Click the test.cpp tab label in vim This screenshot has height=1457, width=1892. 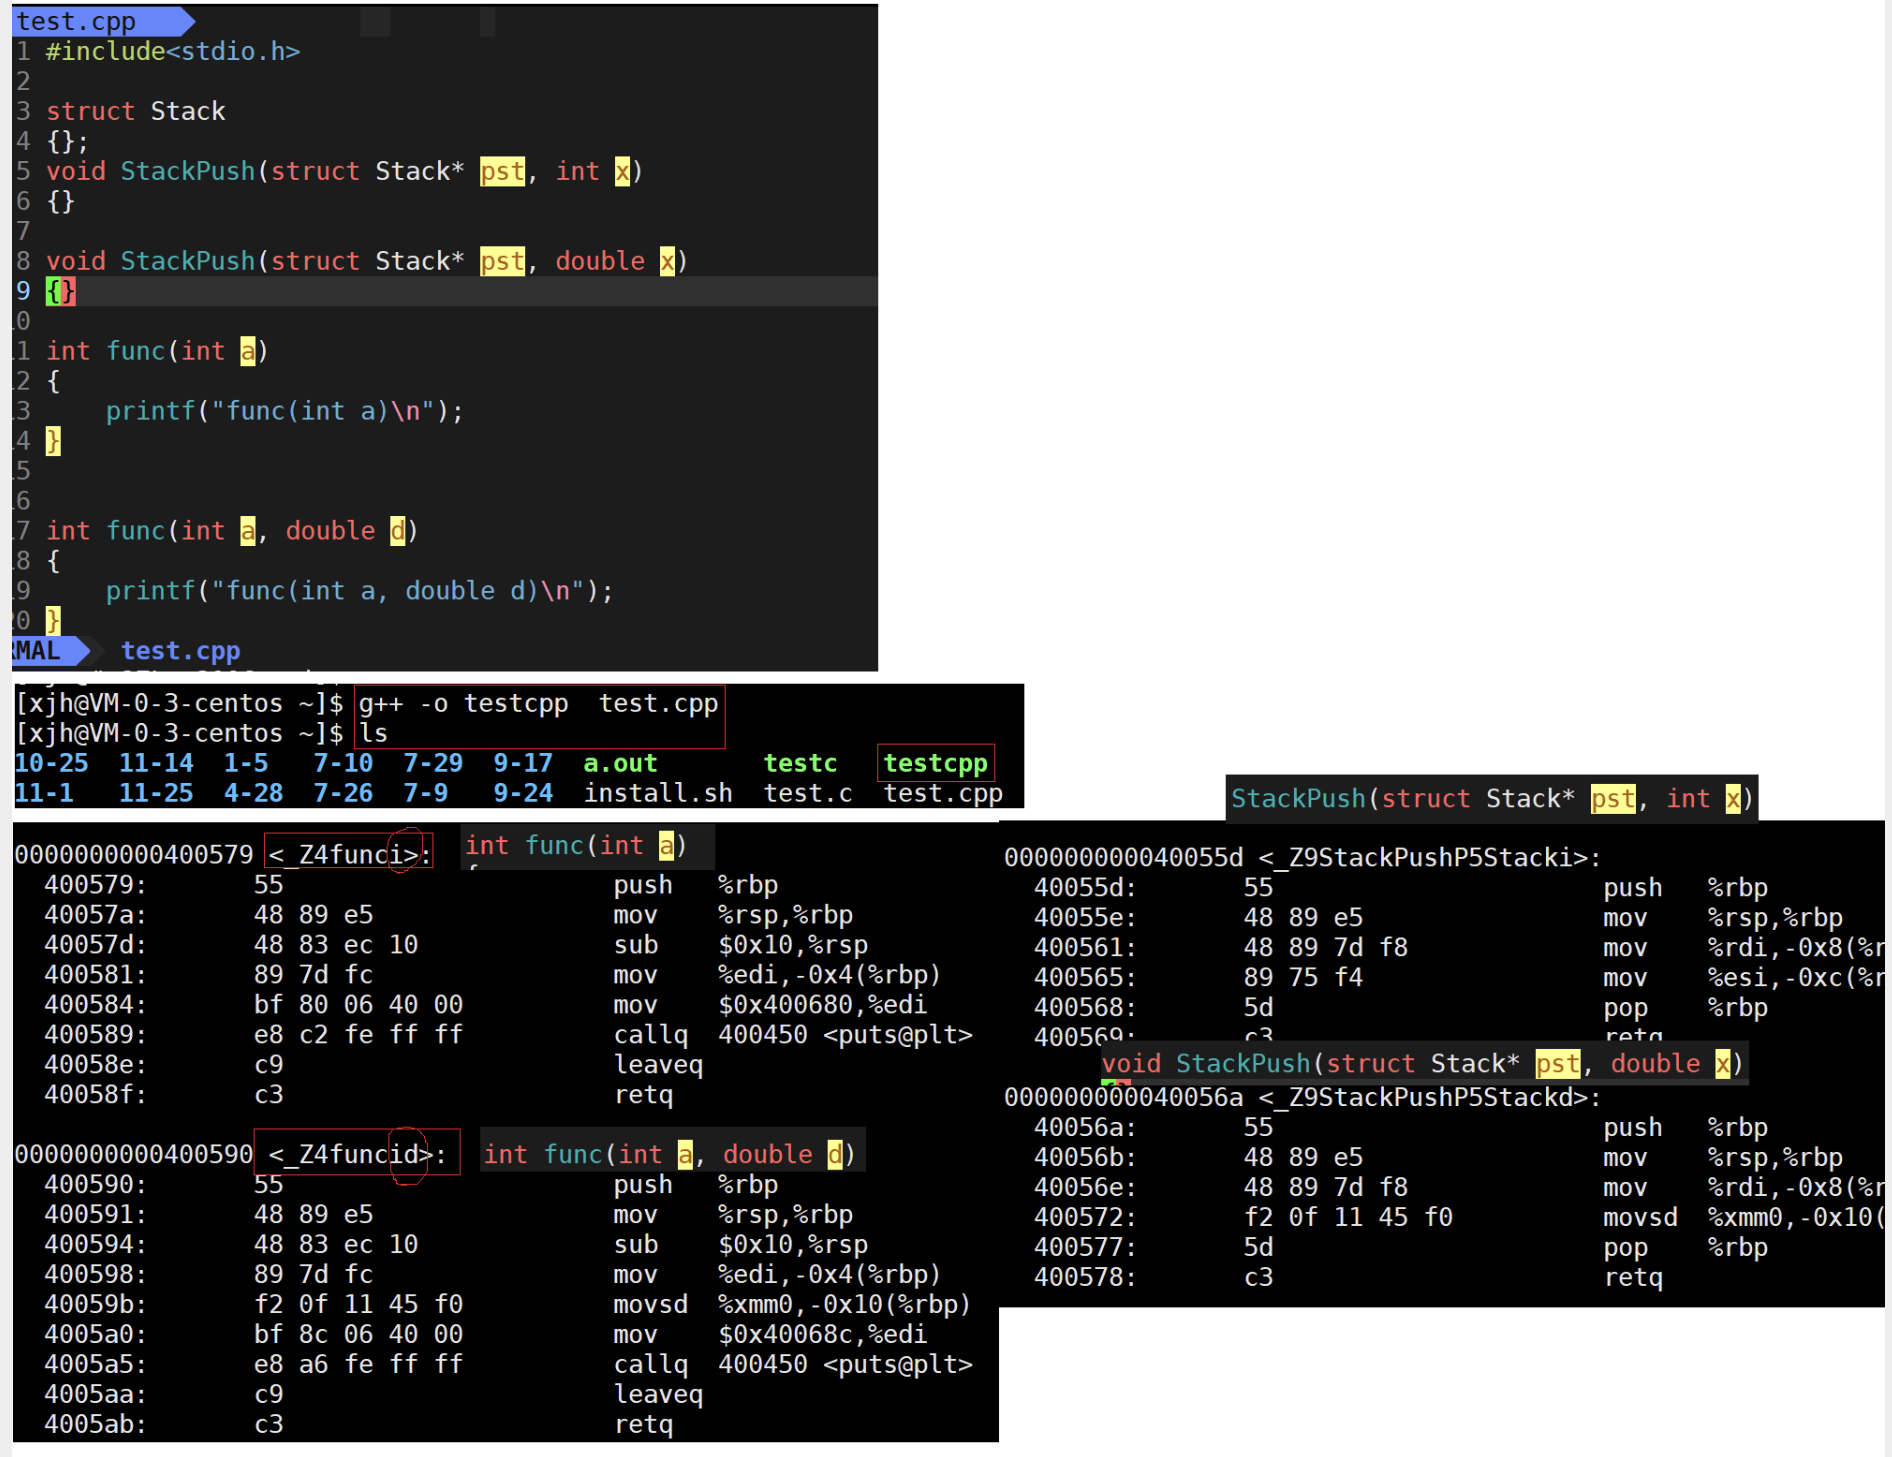coord(77,21)
